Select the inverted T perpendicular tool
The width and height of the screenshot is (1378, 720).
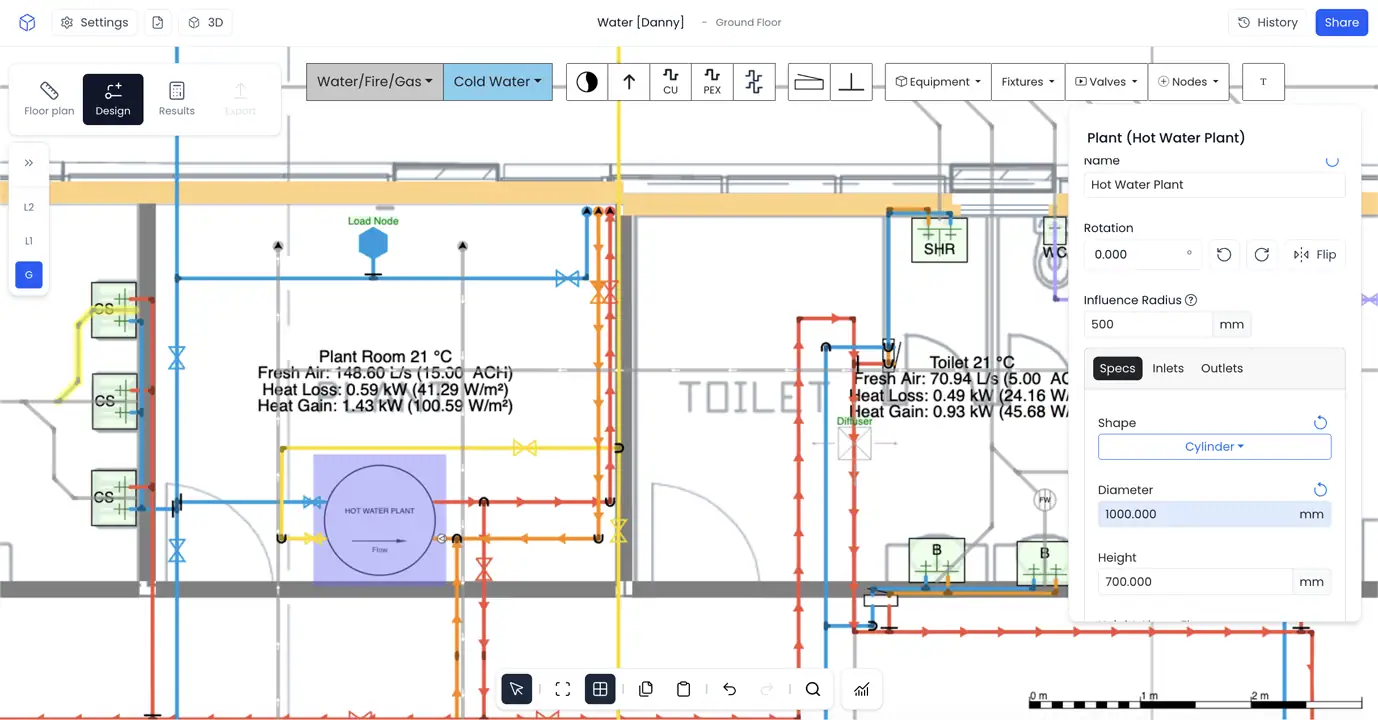[851, 82]
